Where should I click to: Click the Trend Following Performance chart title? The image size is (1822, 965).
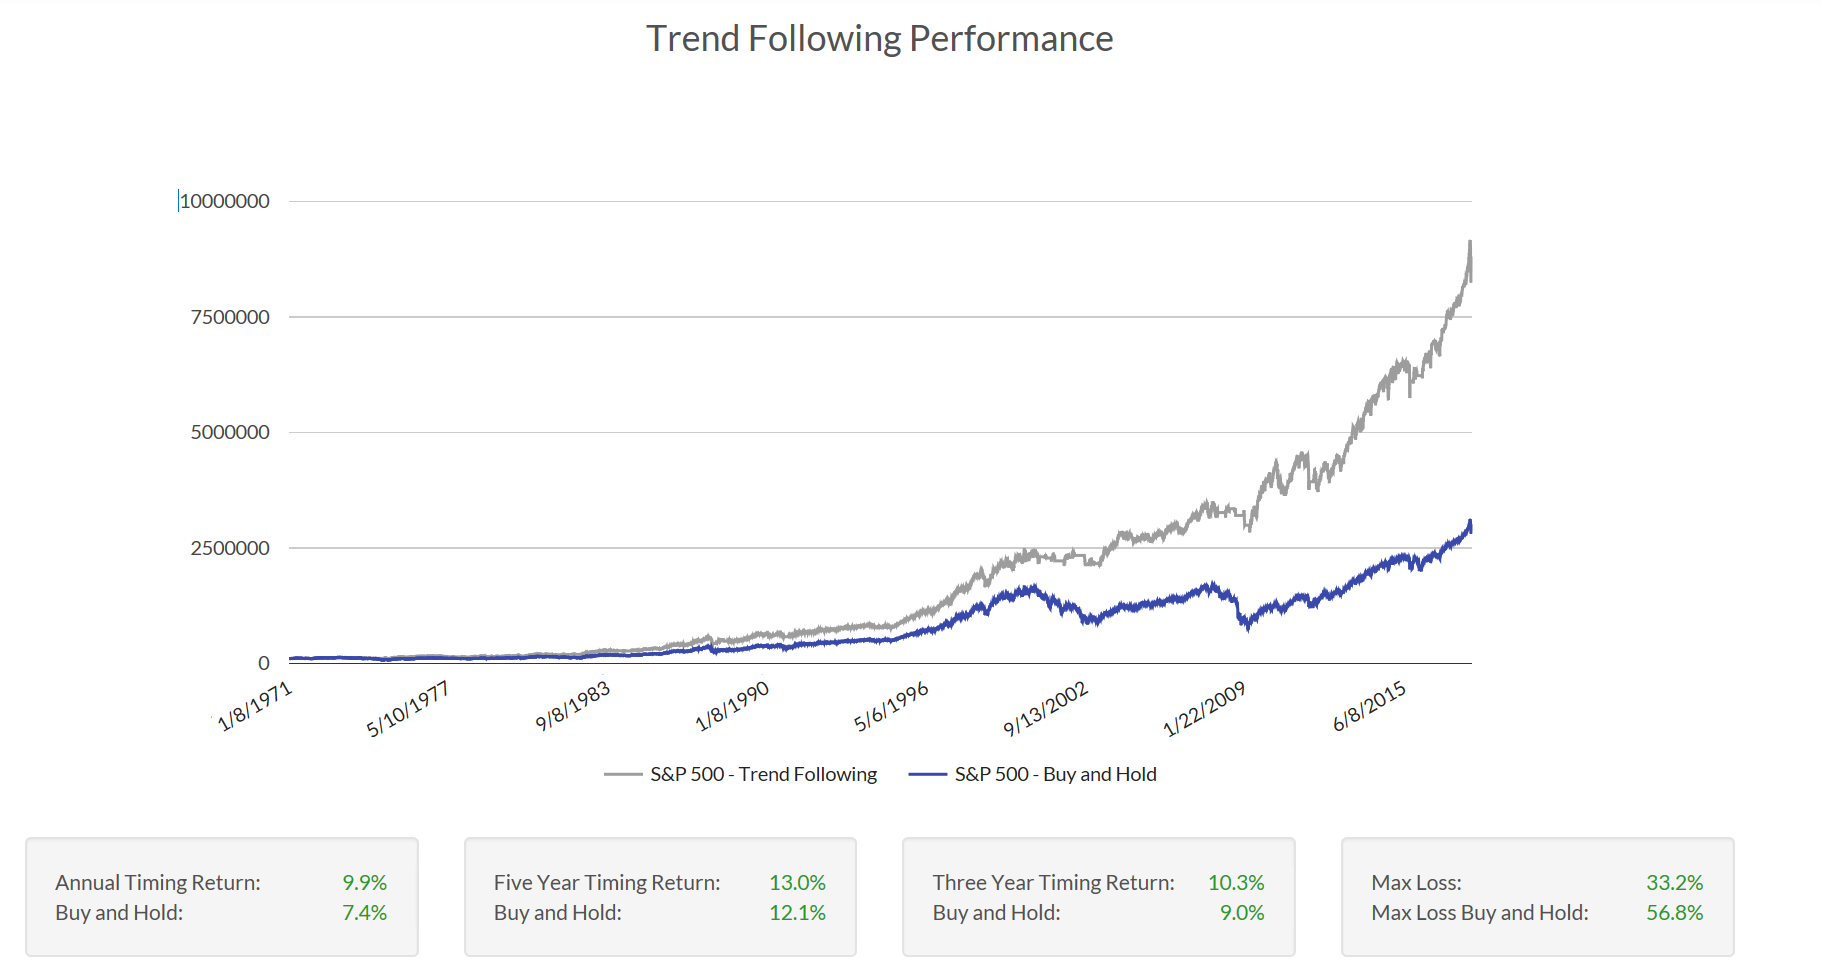coord(879,39)
